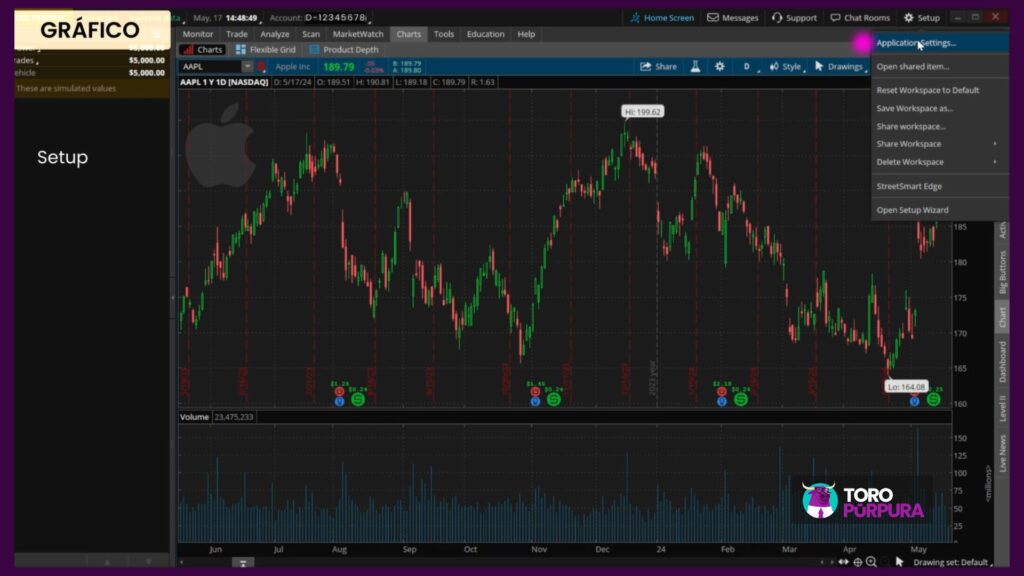Click the chart scroll-to-bottom arrow icon
The height and width of the screenshot is (576, 1024).
pyautogui.click(x=243, y=563)
